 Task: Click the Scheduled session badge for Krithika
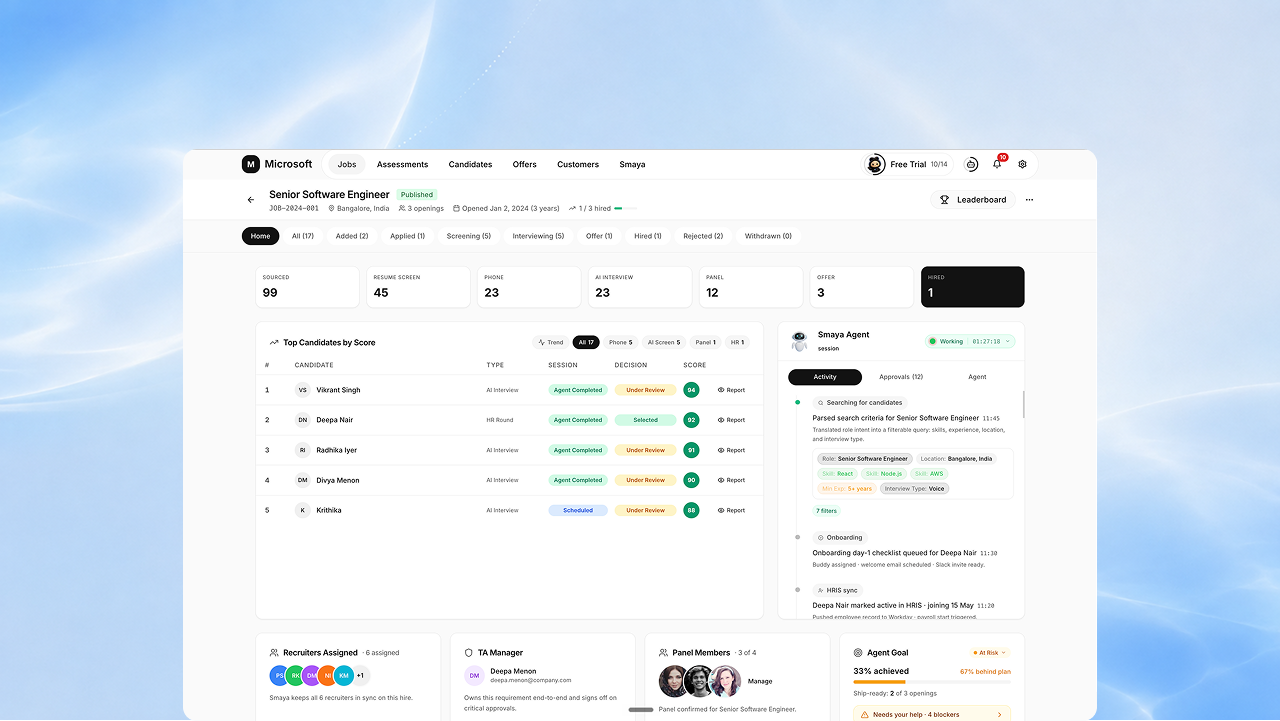coord(578,510)
